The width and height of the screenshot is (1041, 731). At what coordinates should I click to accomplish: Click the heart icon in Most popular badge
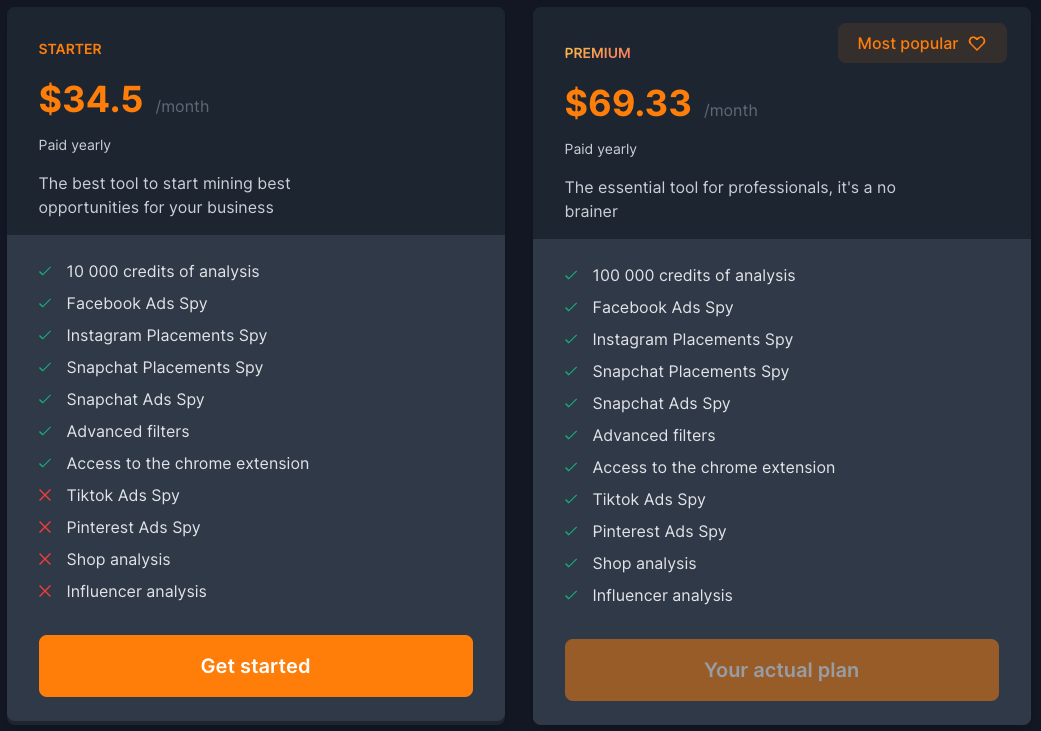click(977, 44)
